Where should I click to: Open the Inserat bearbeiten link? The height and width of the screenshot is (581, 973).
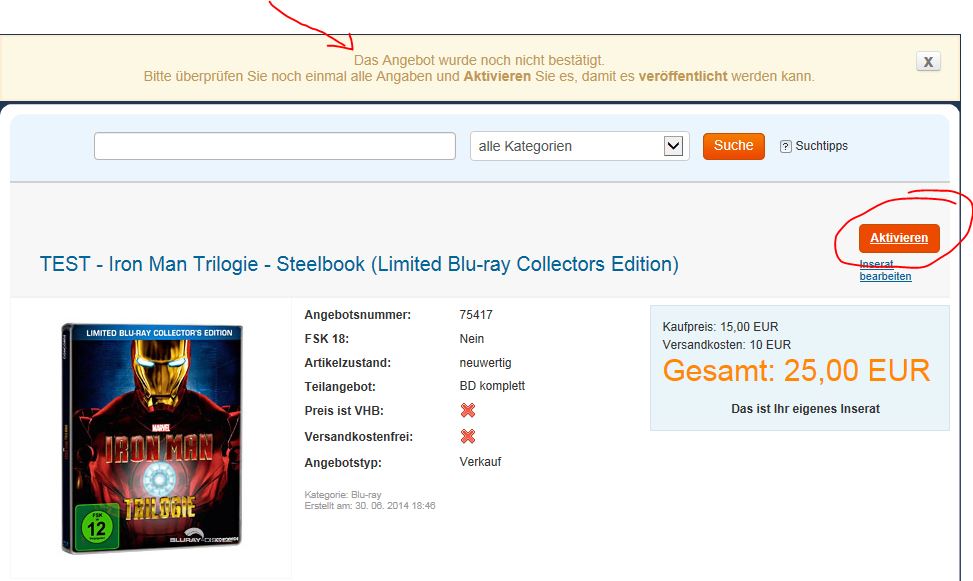click(x=886, y=270)
